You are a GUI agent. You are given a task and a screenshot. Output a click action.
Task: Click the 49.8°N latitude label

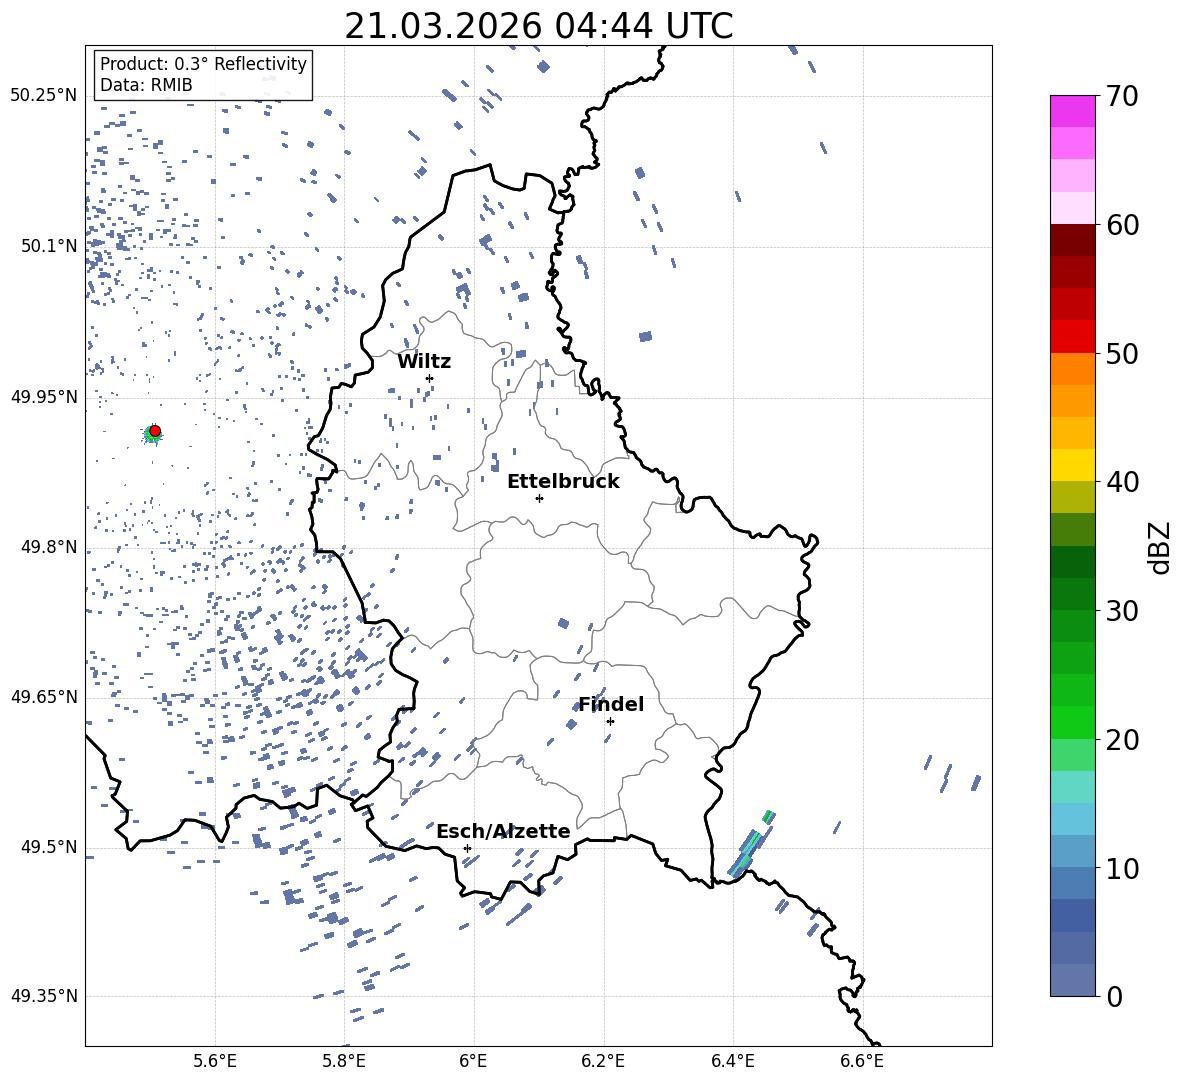tap(49, 547)
